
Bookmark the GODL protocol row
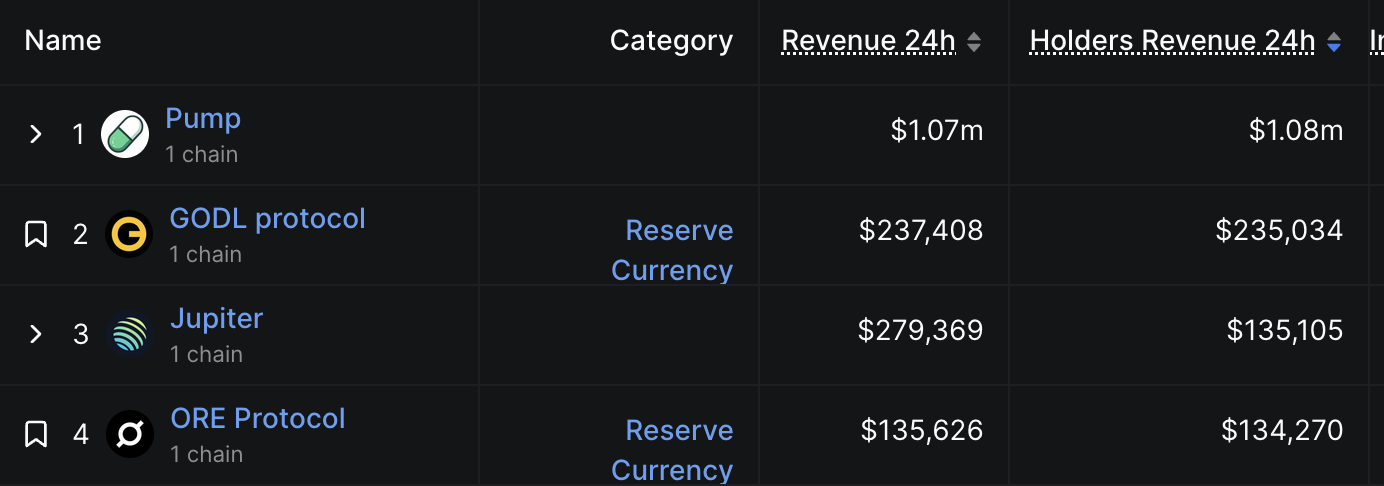[36, 235]
